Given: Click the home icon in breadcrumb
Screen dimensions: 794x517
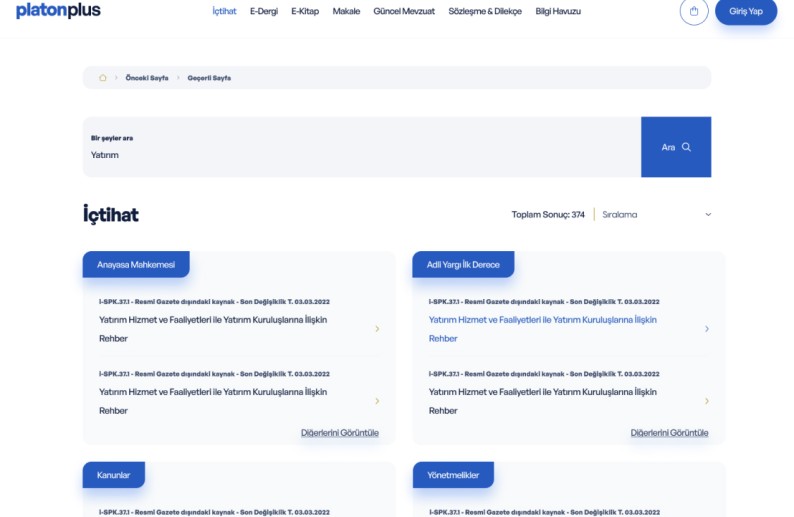Looking at the screenshot, I should (x=103, y=78).
